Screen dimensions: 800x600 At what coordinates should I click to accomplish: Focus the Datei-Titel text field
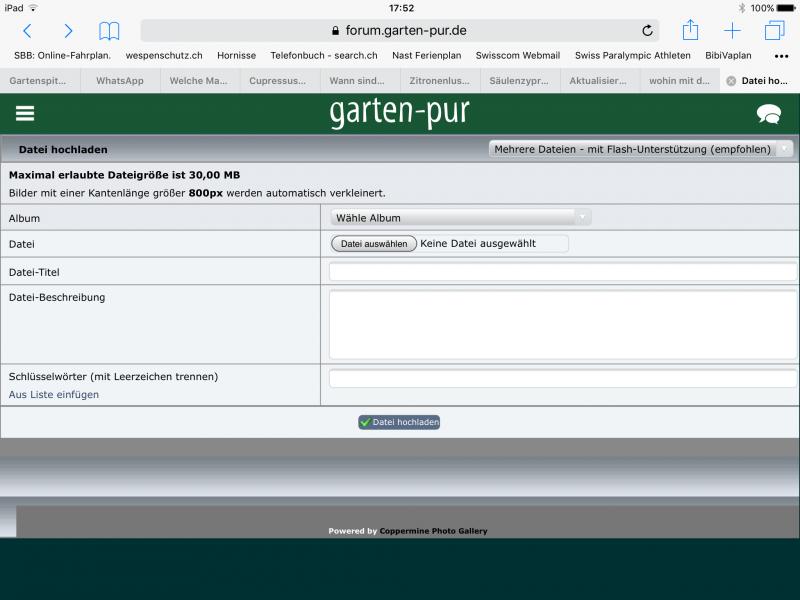pyautogui.click(x=563, y=272)
